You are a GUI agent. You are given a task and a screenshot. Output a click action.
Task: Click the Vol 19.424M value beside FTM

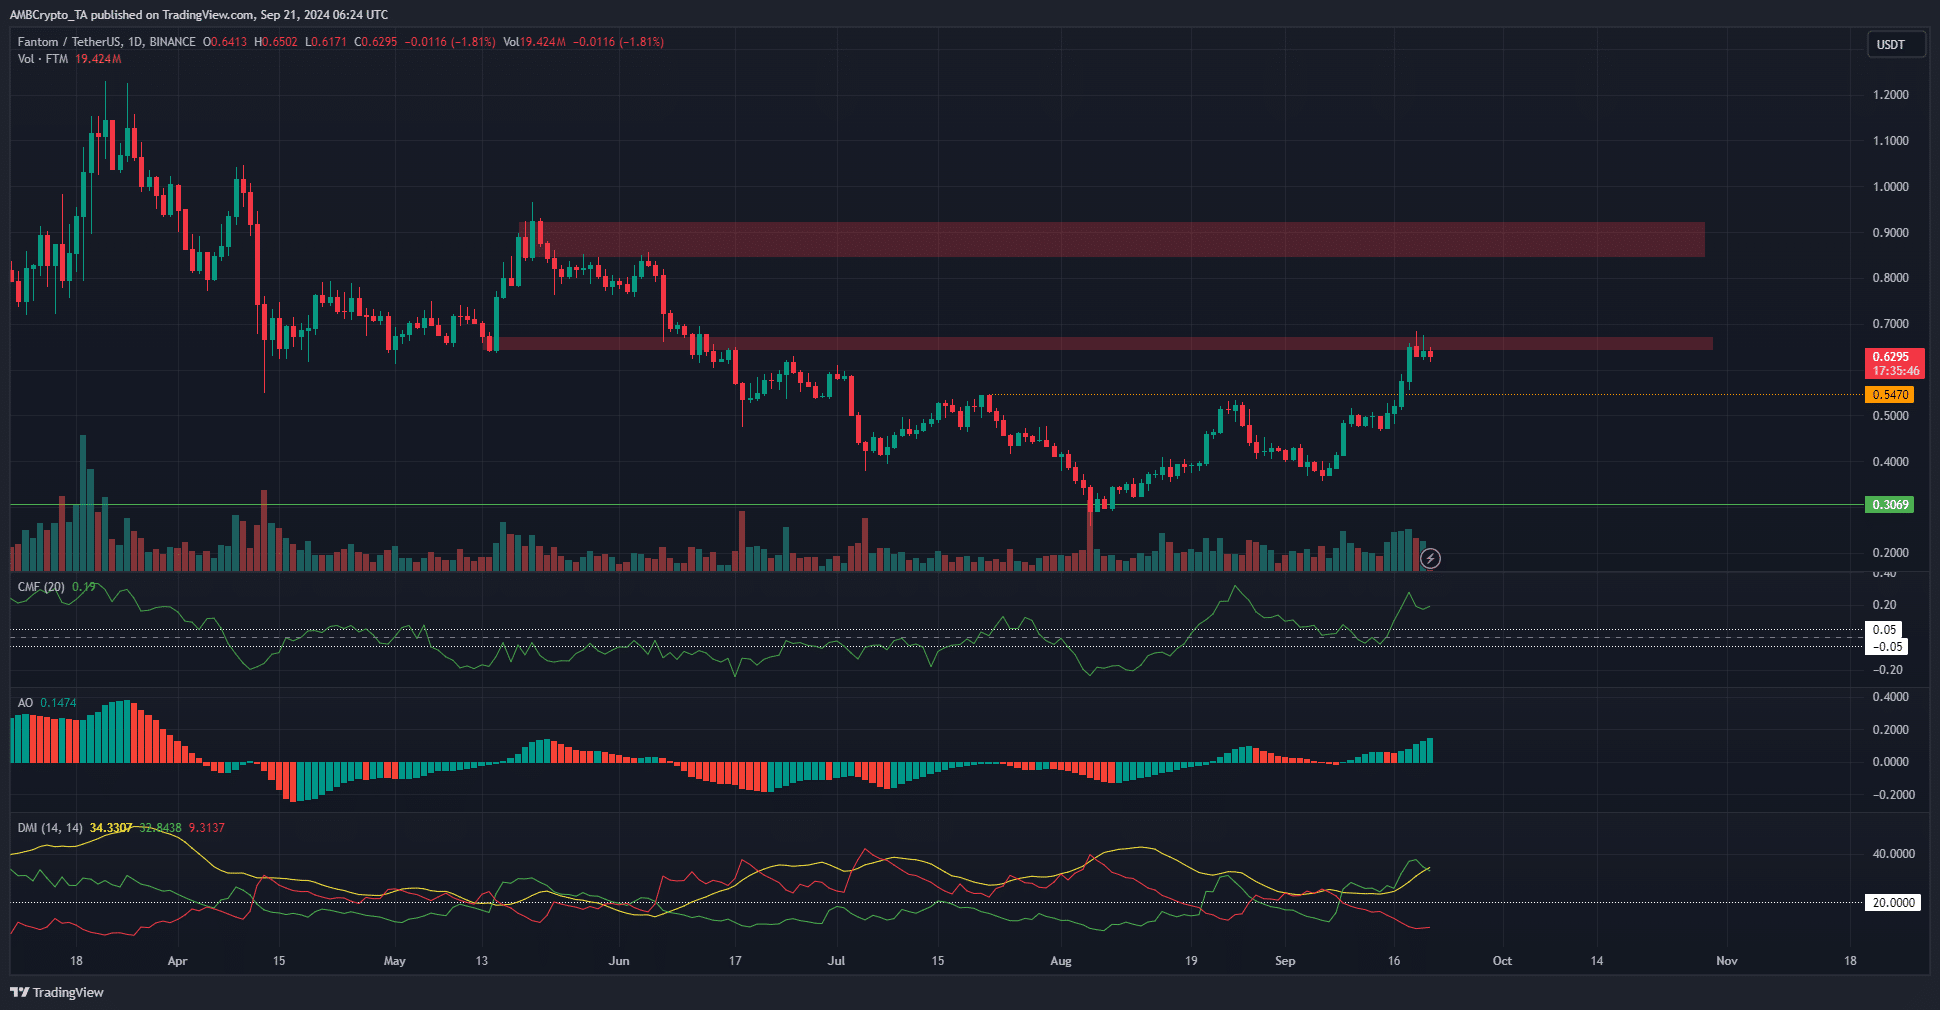pyautogui.click(x=98, y=59)
